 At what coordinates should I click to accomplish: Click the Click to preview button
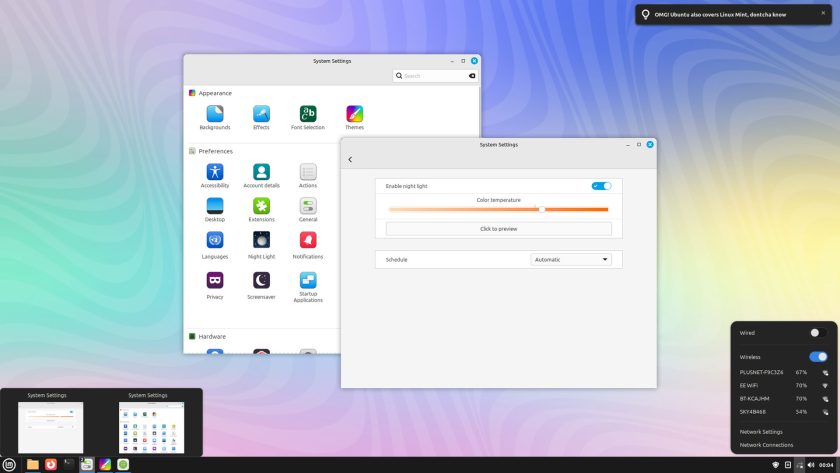498,229
